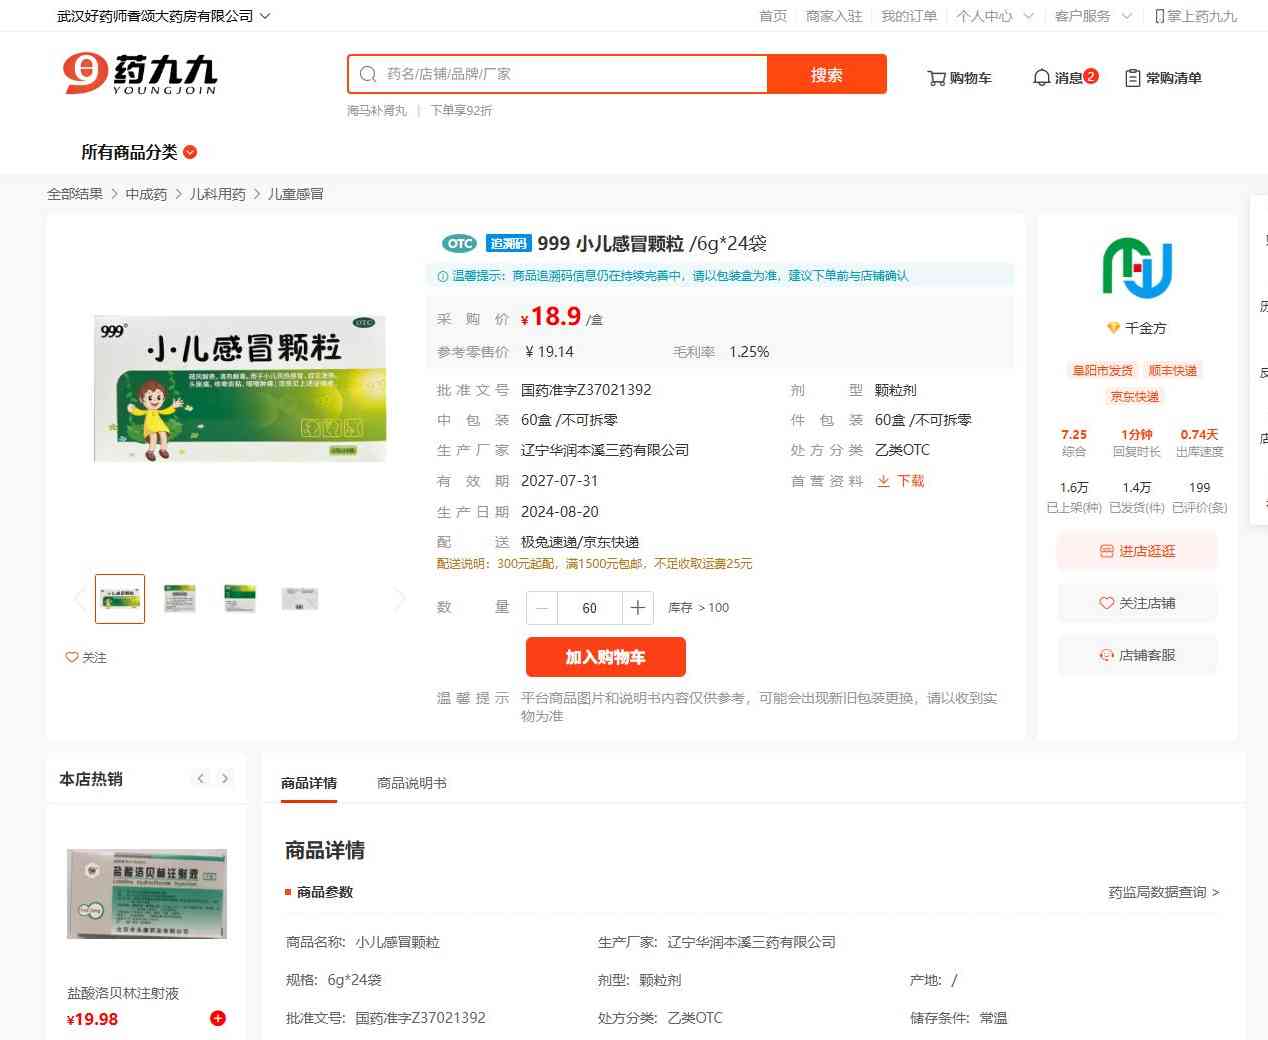
Task: Toggle follow store (关注店铺)
Action: [1137, 603]
